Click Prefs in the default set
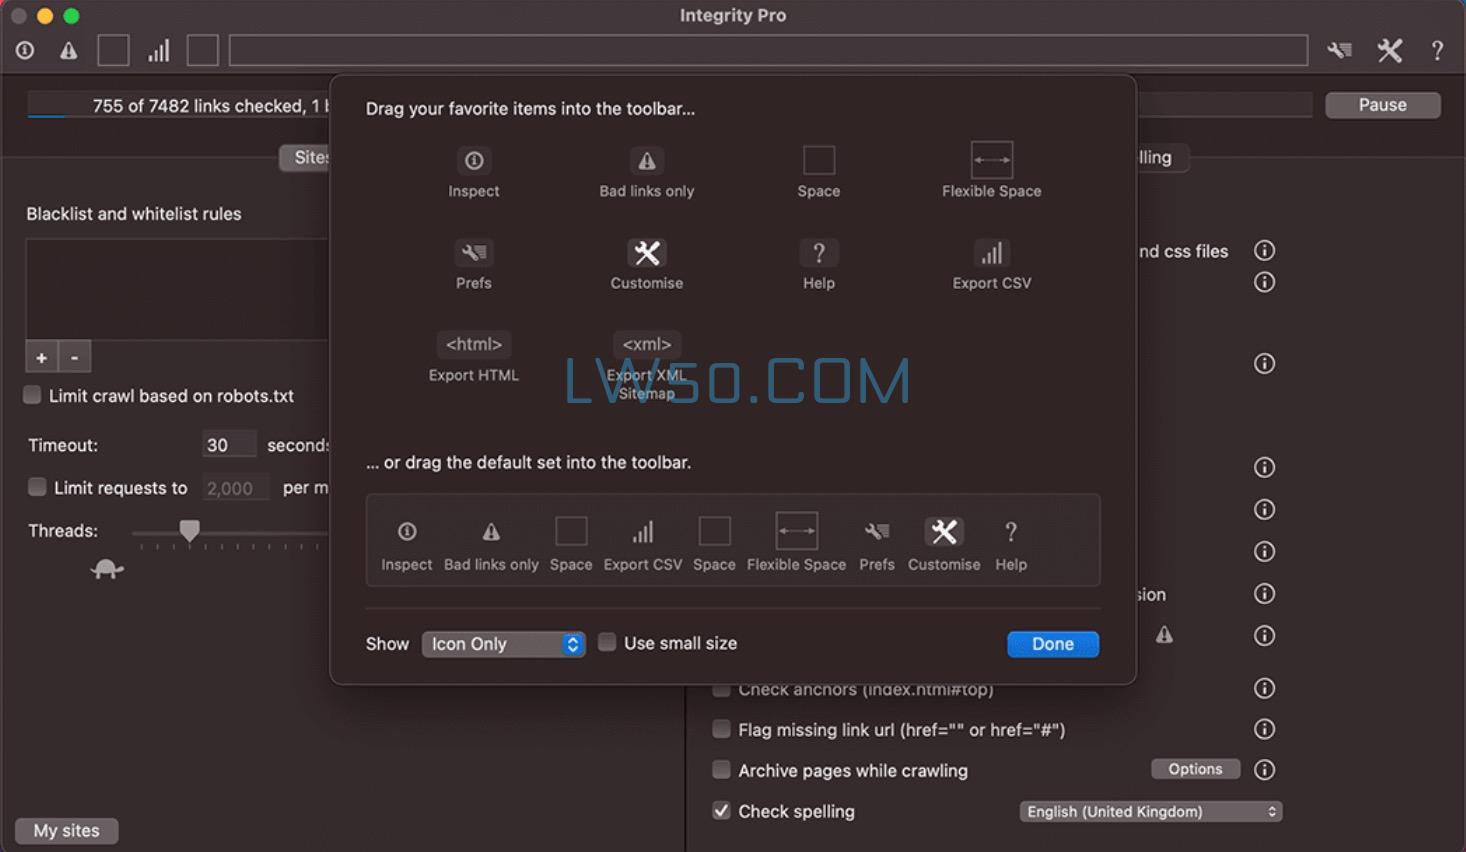This screenshot has width=1466, height=852. (877, 545)
